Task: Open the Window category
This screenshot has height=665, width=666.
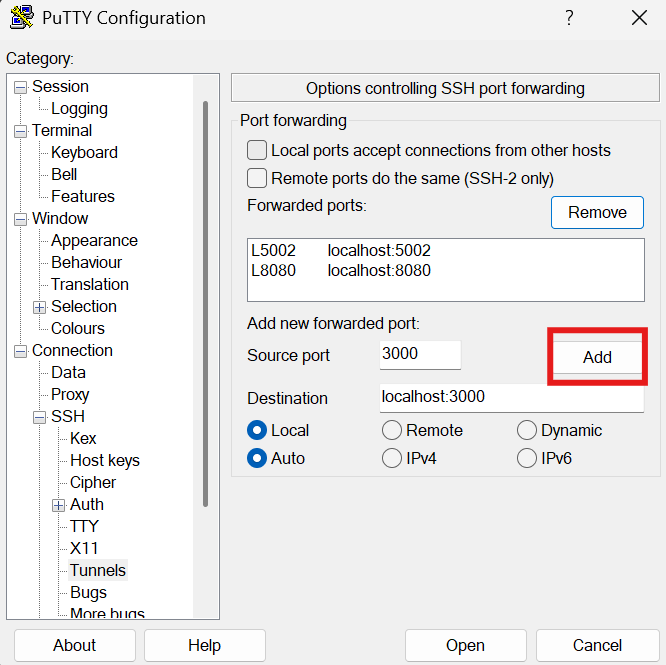Action: pyautogui.click(x=60, y=219)
